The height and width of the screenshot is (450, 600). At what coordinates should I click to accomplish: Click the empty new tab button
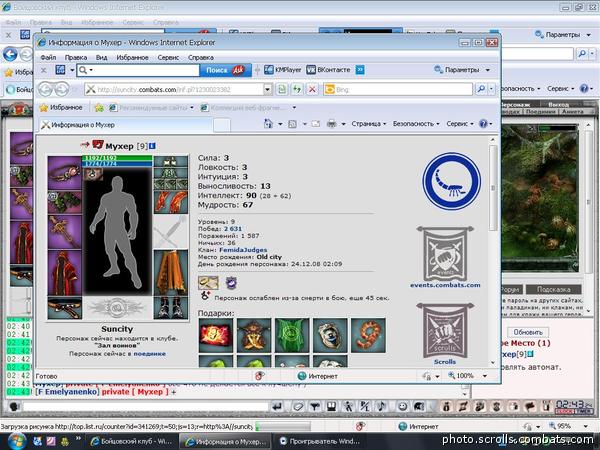tap(222, 125)
